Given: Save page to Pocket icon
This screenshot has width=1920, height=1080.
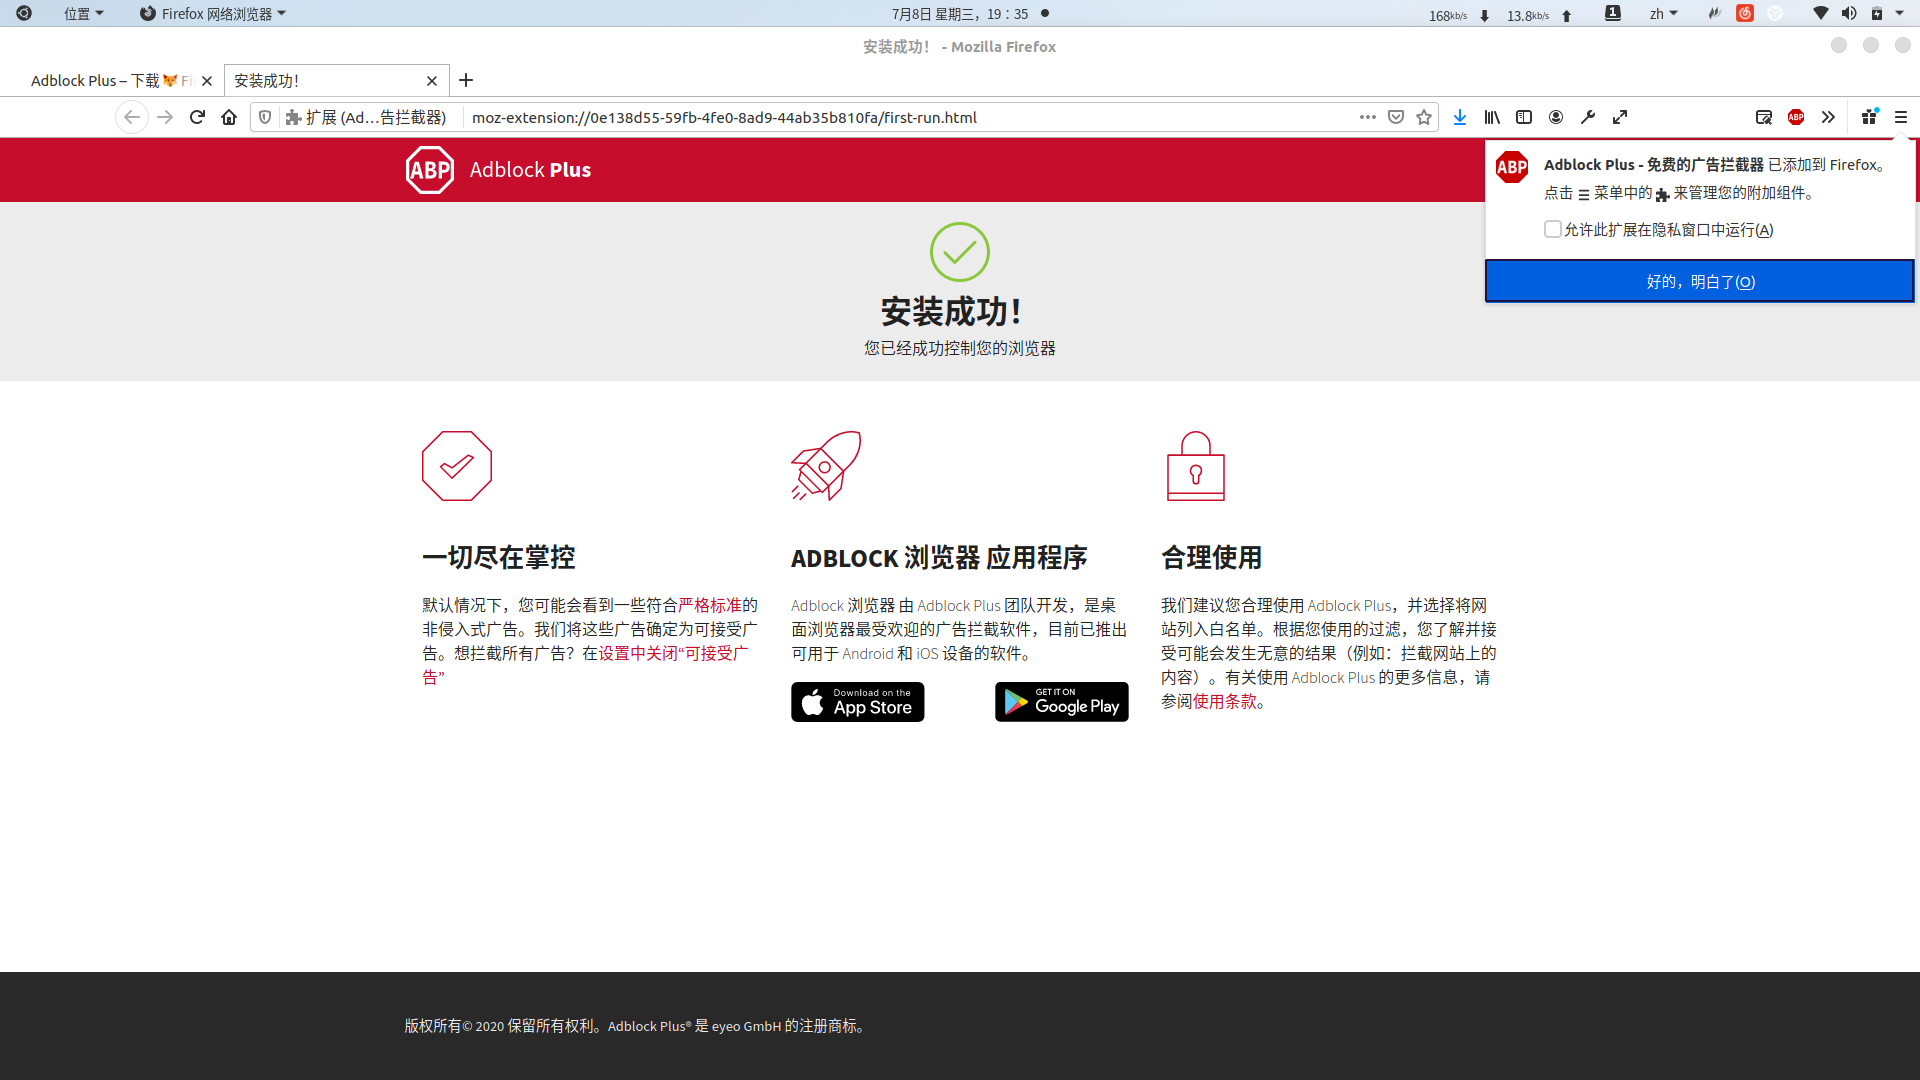Looking at the screenshot, I should pyautogui.click(x=1396, y=117).
